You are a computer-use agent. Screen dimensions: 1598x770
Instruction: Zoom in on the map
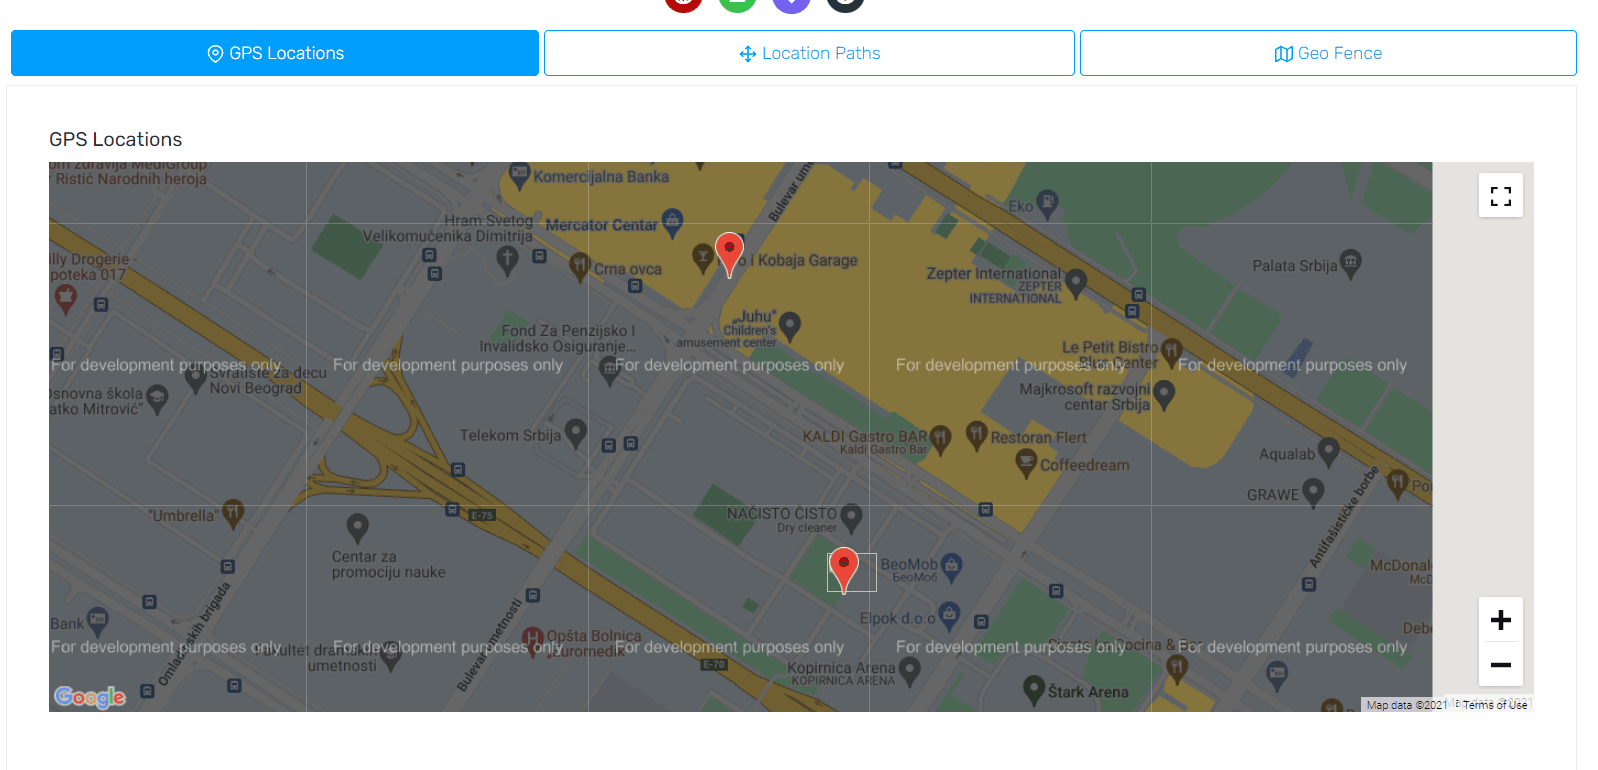1500,620
